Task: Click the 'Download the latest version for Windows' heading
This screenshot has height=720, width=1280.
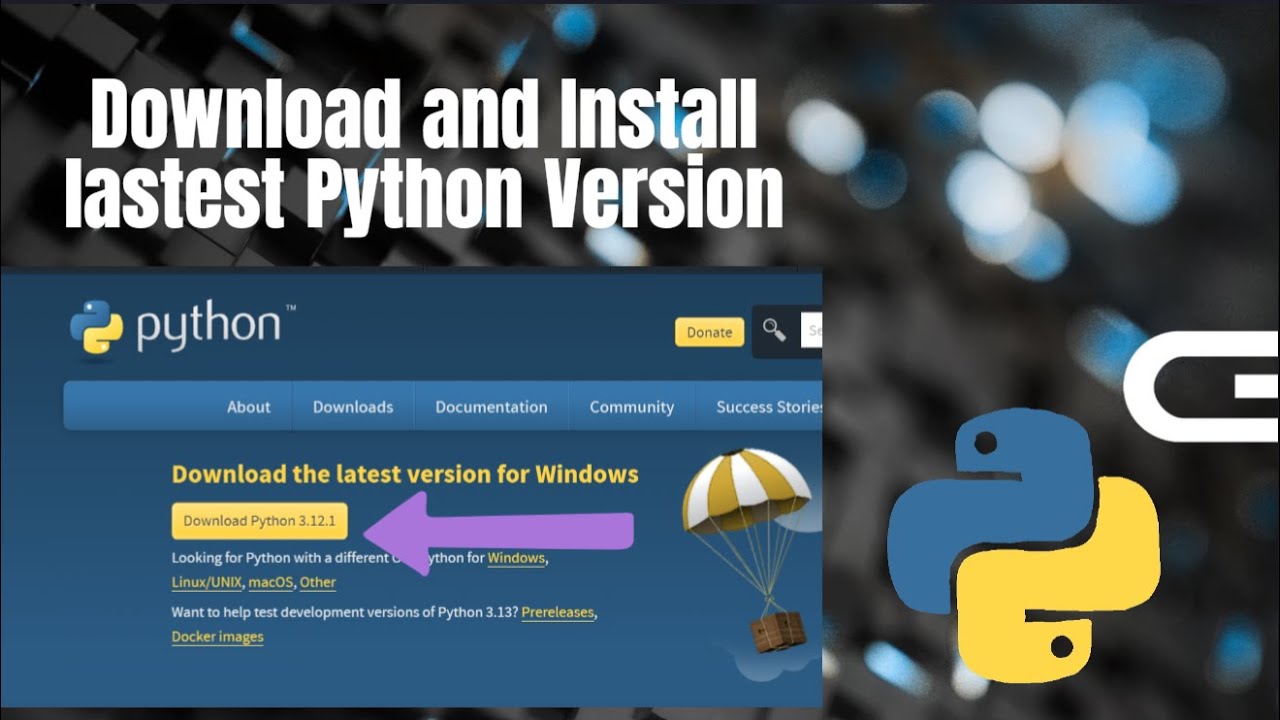Action: pyautogui.click(x=405, y=474)
